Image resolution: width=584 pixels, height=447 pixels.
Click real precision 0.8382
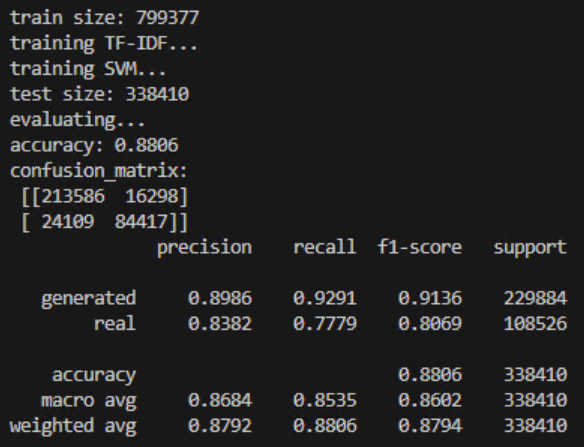[220, 323]
